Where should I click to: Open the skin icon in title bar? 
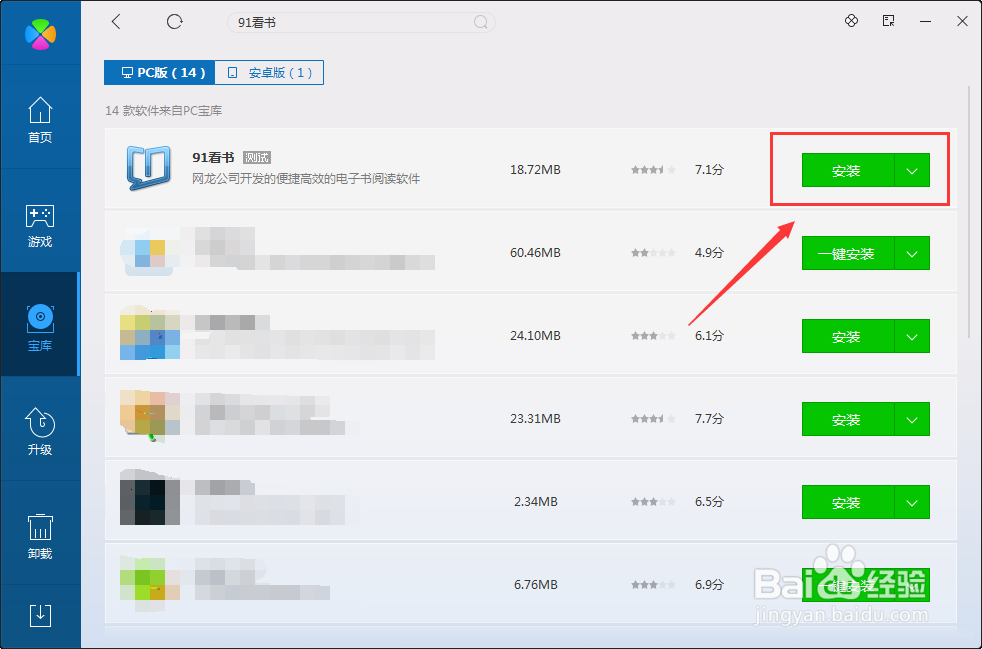(851, 21)
